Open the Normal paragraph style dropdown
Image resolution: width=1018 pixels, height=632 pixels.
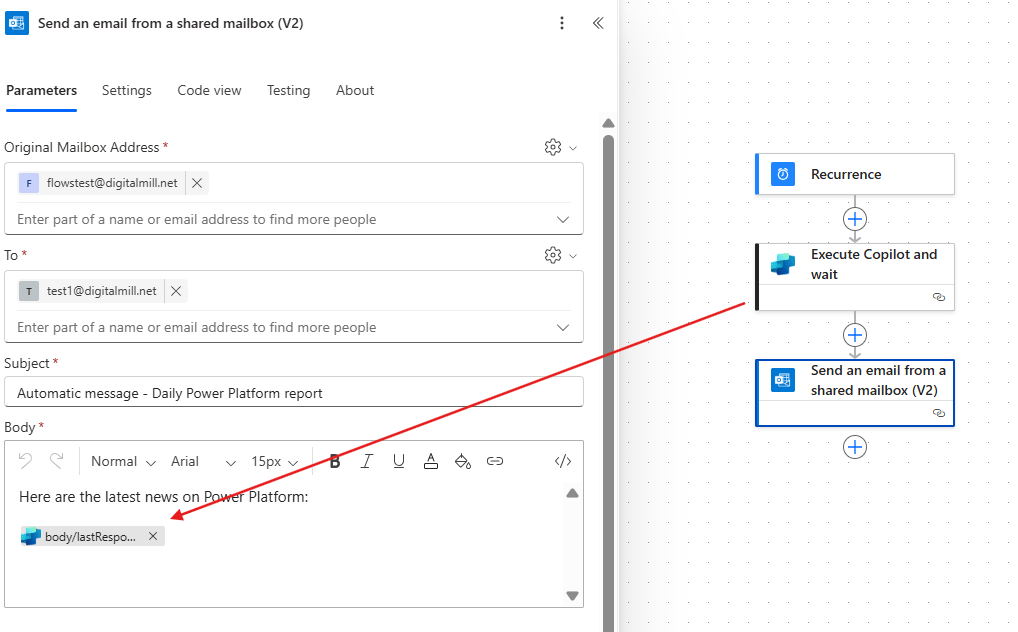(123, 461)
